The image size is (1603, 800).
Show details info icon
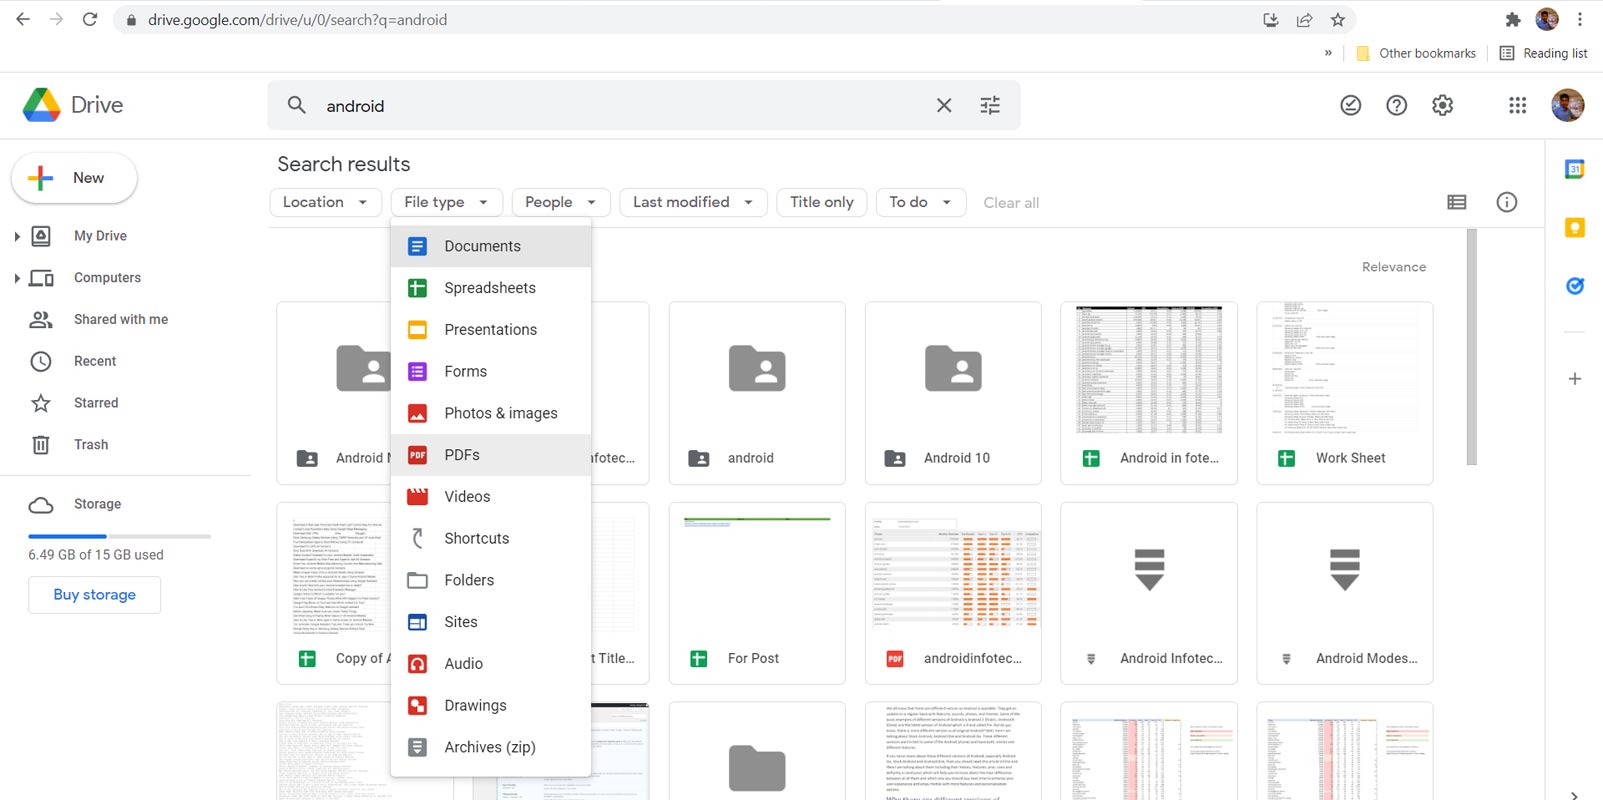pos(1507,202)
